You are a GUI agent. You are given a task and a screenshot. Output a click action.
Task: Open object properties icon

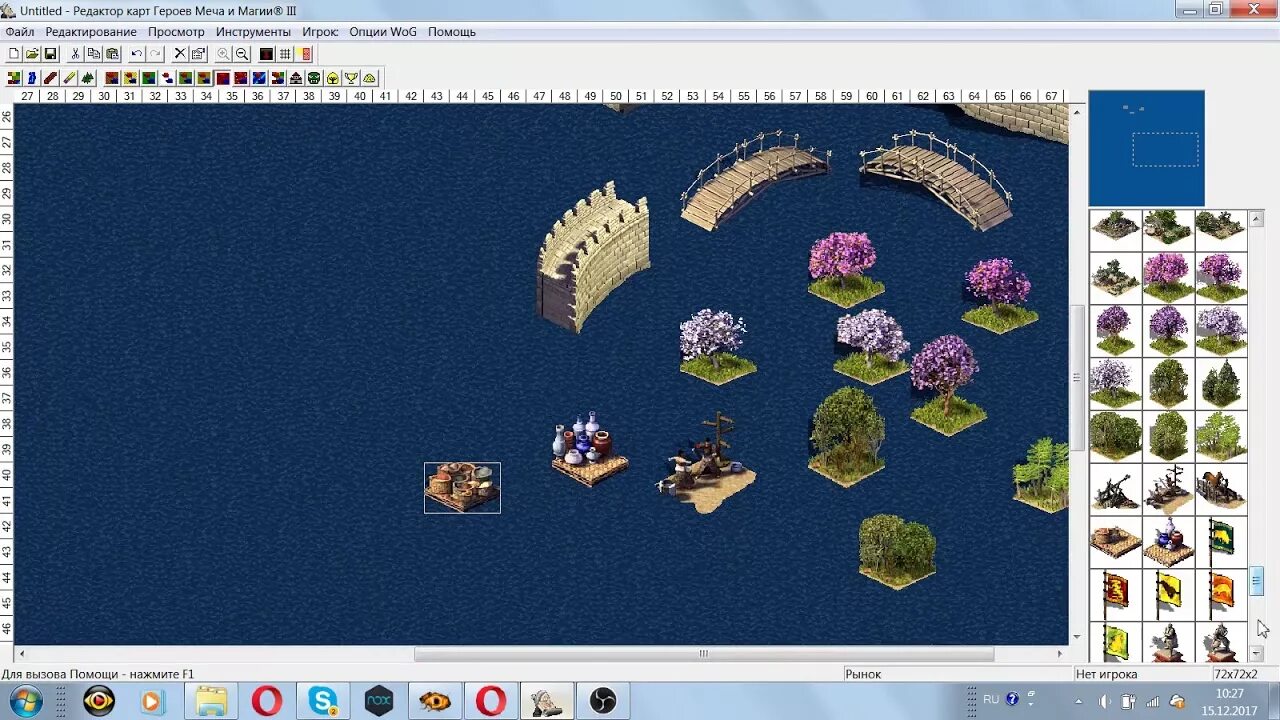198,54
